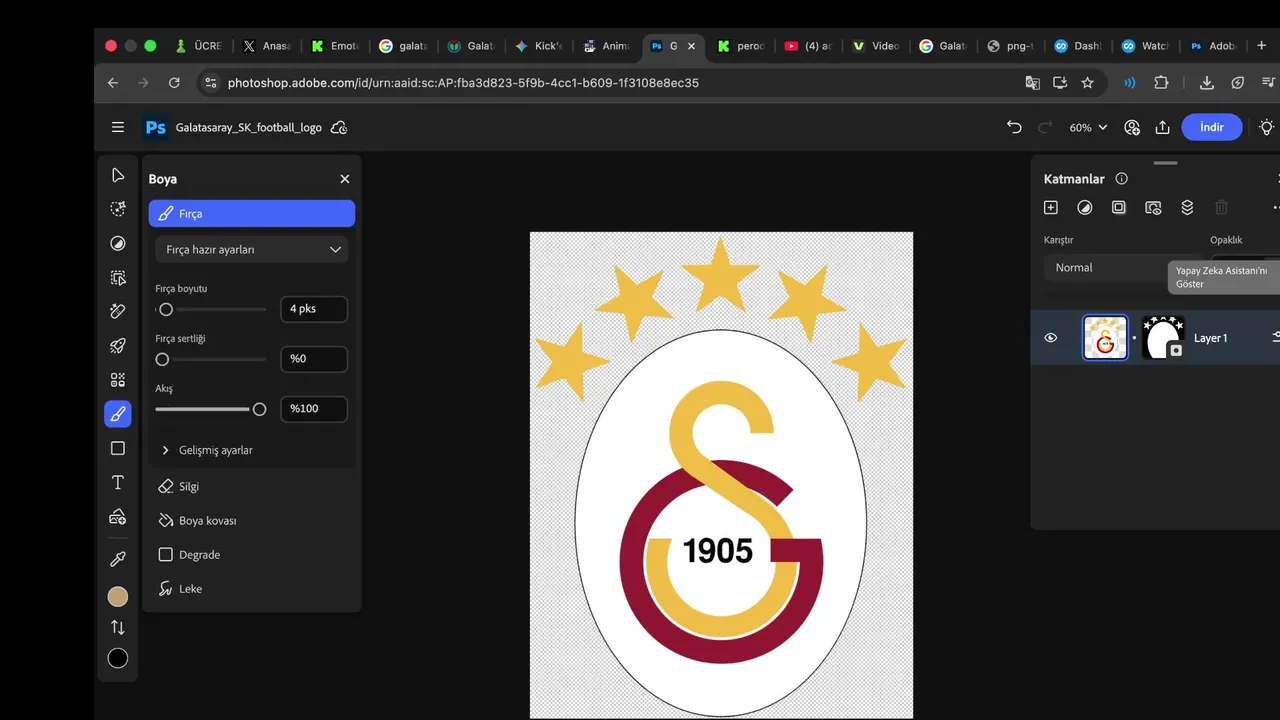
Task: Select the Degrade gradient option
Action: tap(189, 554)
